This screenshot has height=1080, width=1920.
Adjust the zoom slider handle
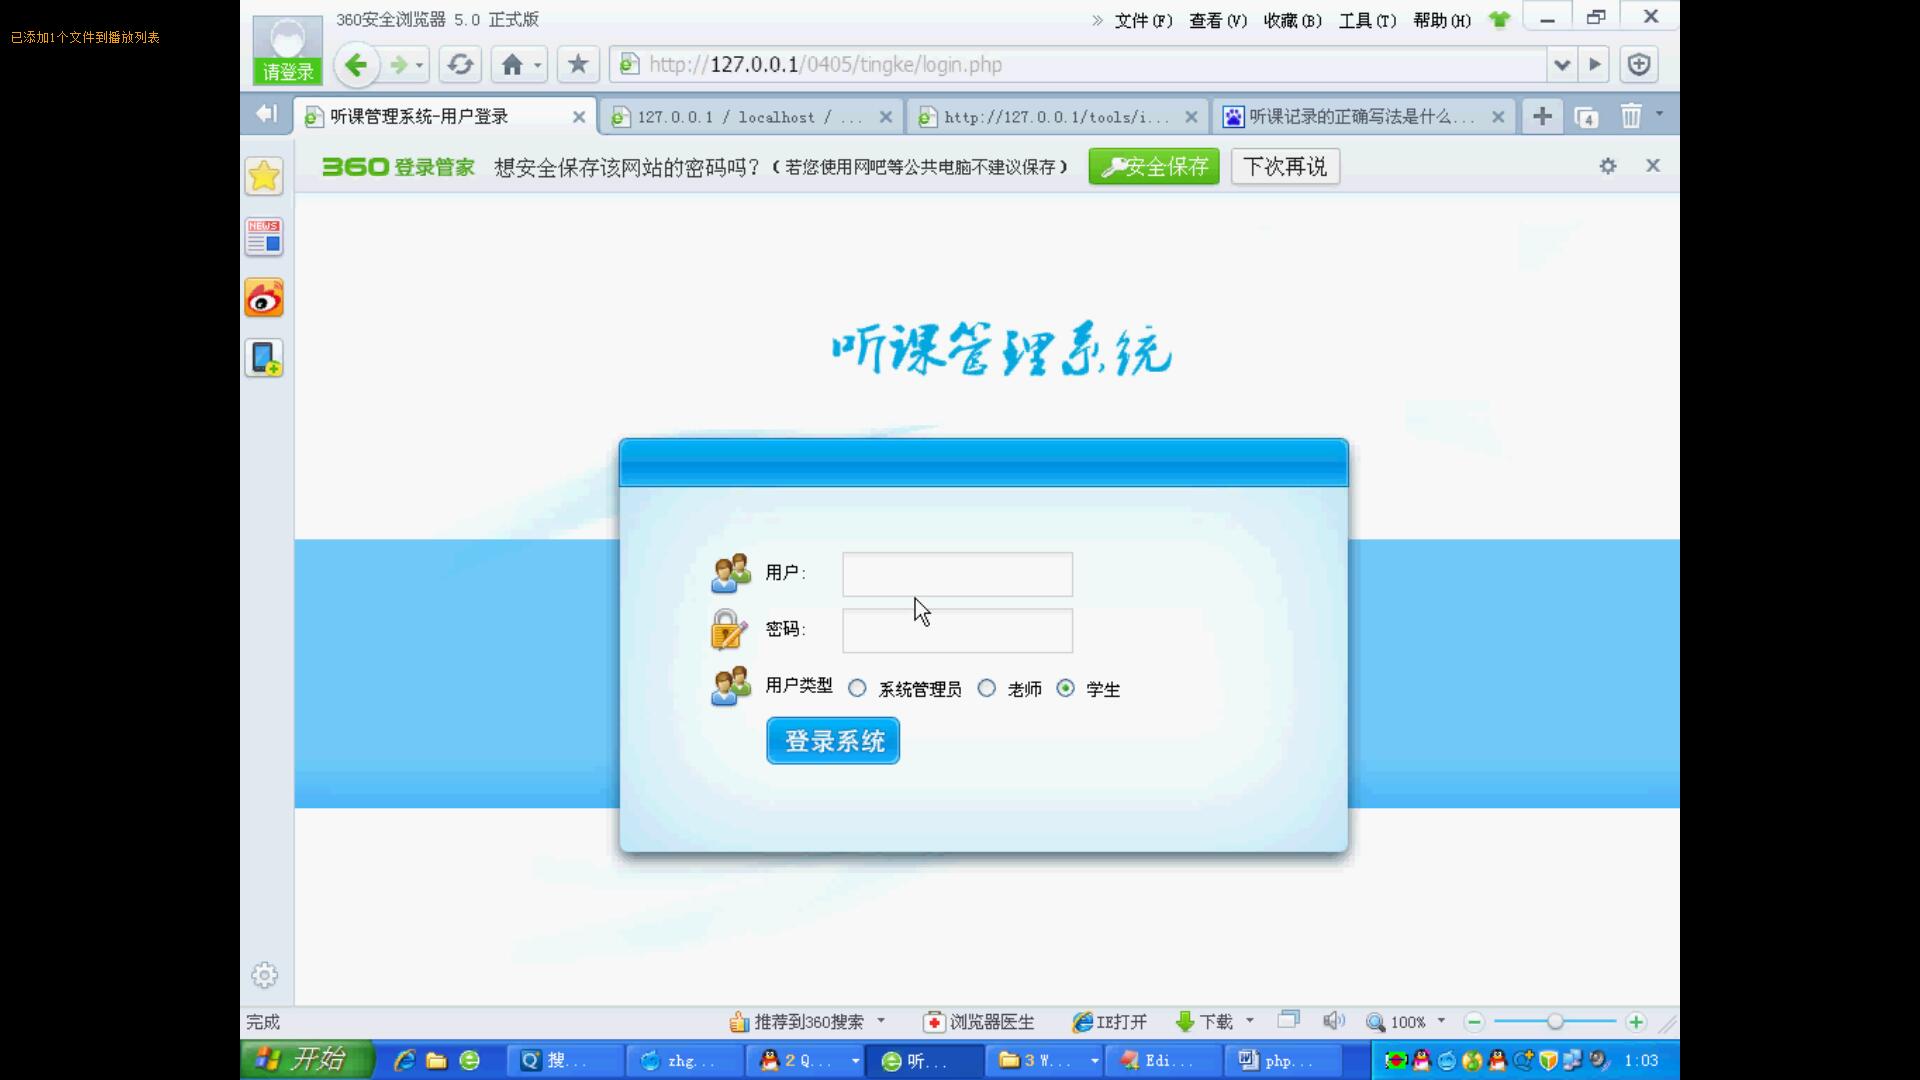pos(1555,1021)
